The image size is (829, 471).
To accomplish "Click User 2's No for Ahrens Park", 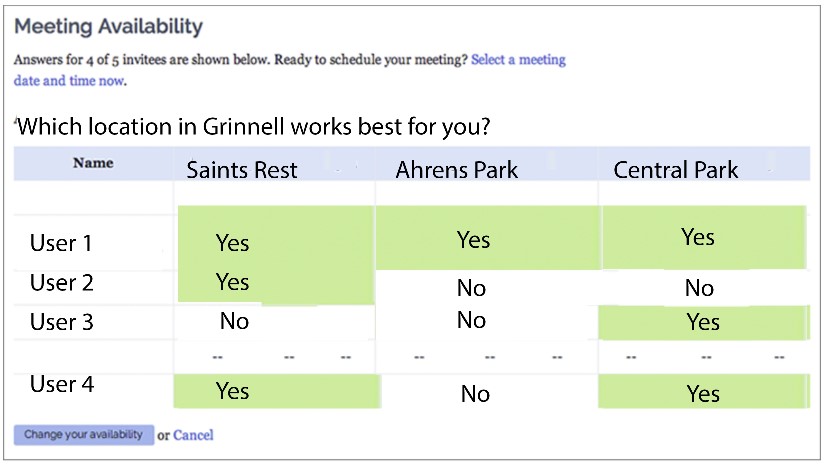I will click(x=471, y=288).
